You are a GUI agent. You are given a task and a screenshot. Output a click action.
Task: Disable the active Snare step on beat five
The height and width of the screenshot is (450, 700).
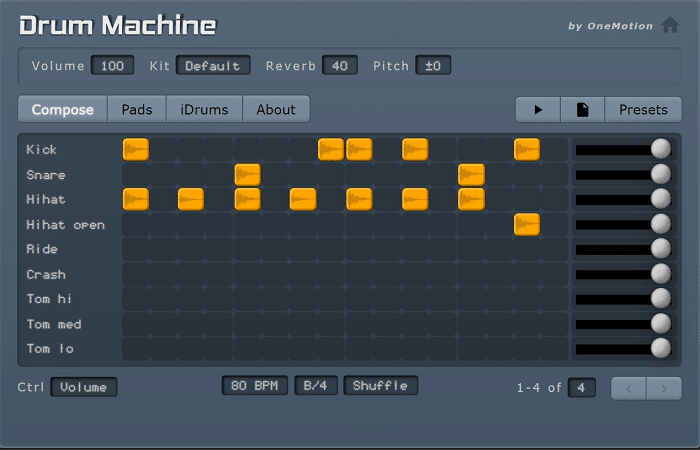coord(247,175)
